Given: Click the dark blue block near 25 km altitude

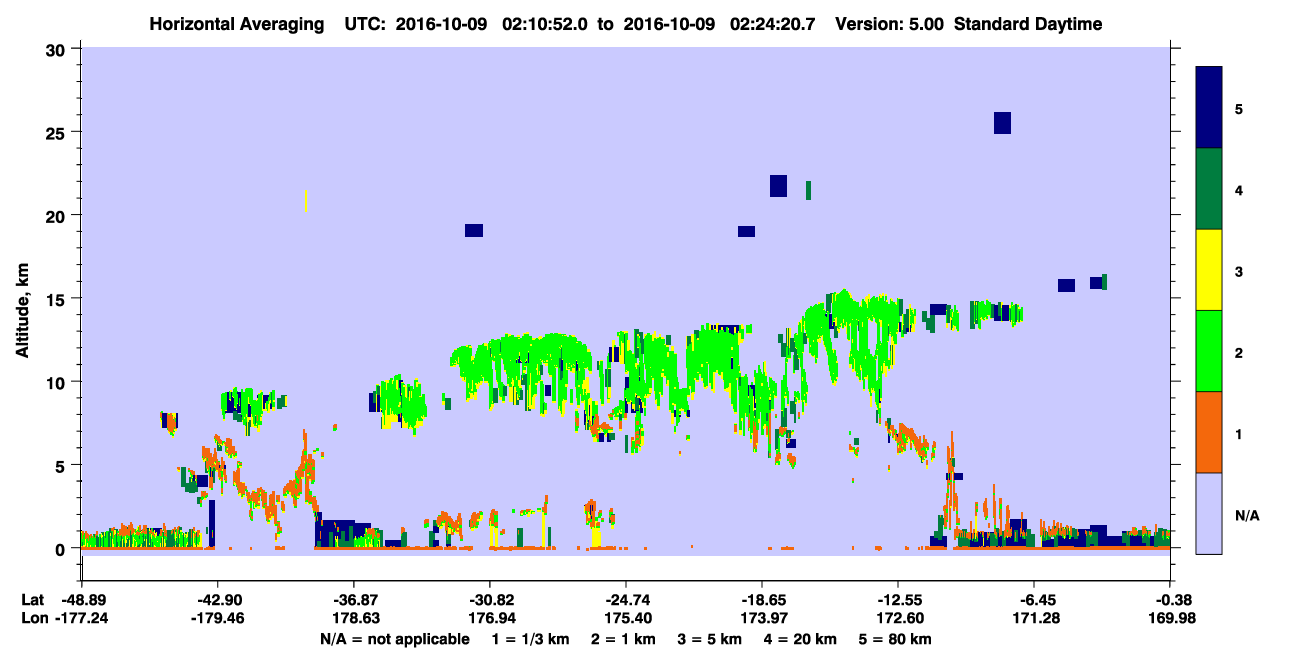Looking at the screenshot, I should [1002, 122].
